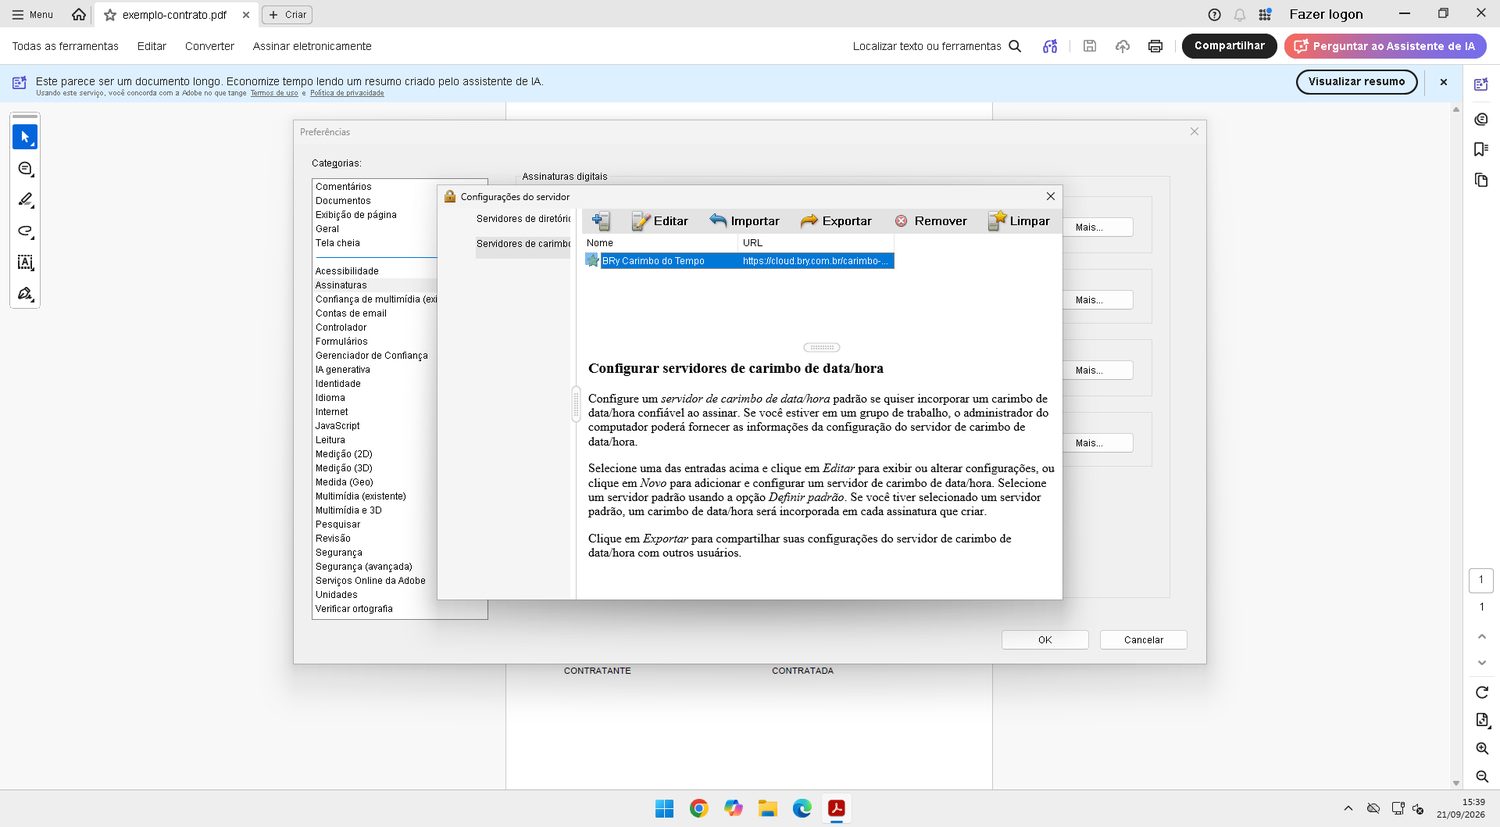Click Cancelar in the Preferências dialog
Viewport: 1500px width, 827px height.
click(x=1143, y=640)
